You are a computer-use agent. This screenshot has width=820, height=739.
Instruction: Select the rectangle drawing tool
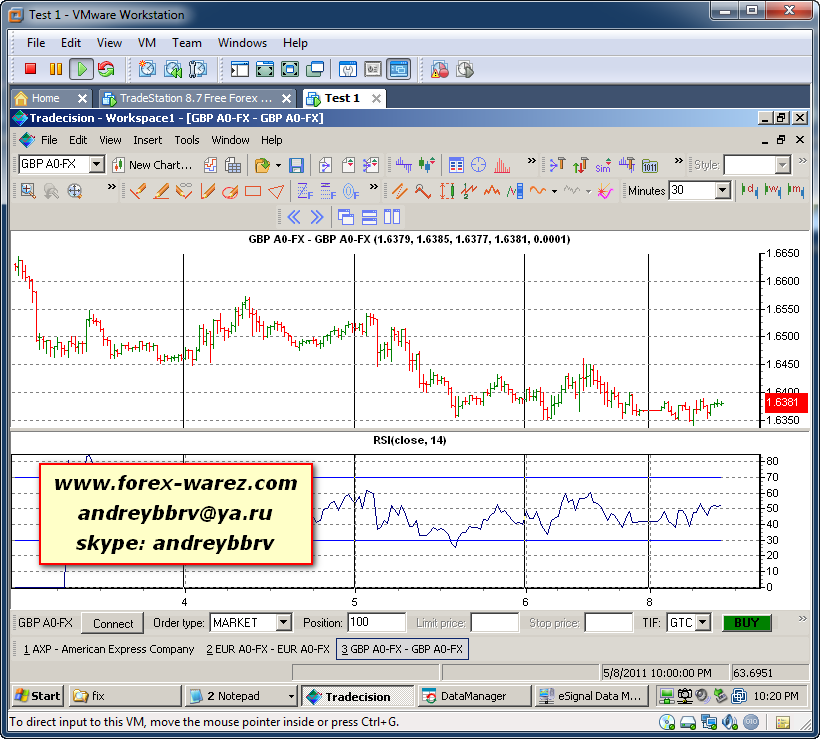coord(253,191)
